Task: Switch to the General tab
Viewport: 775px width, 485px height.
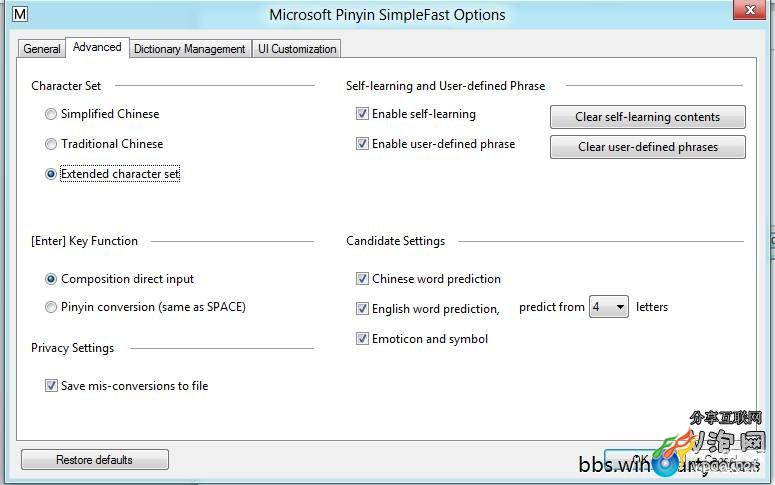Action: (42, 49)
